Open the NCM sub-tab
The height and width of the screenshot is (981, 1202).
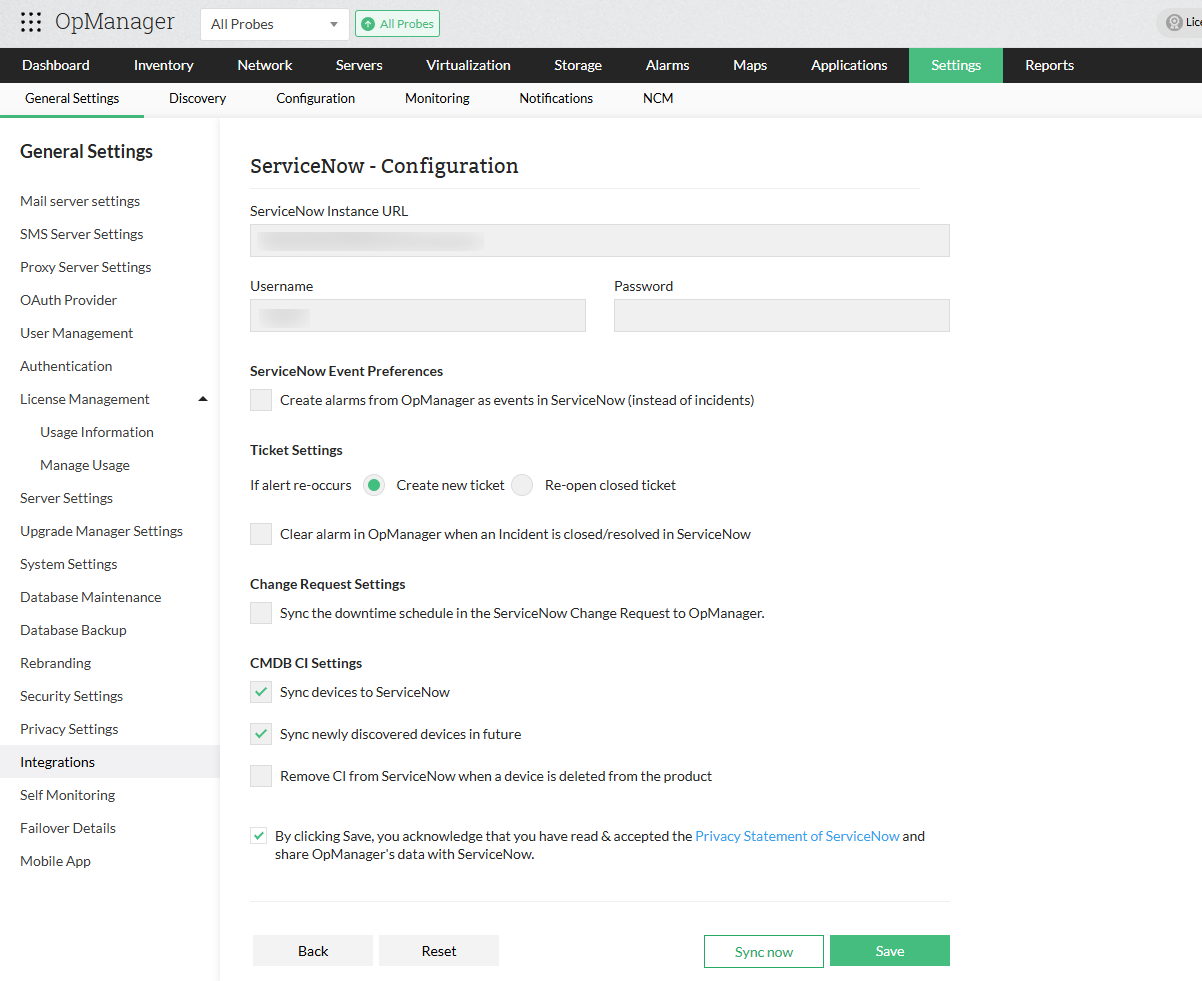point(658,99)
